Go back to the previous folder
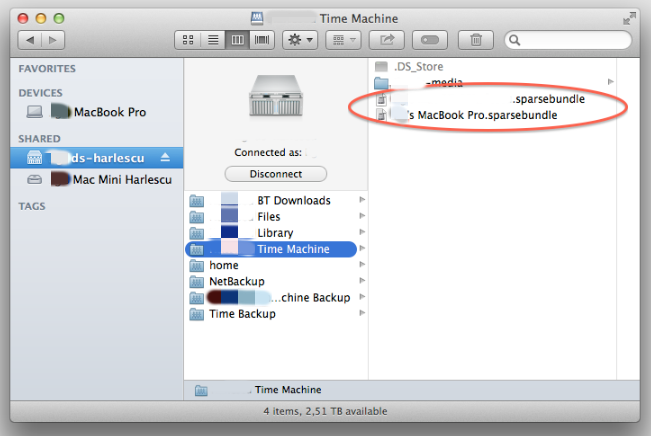Screen dimensions: 651x436 (x=30, y=40)
